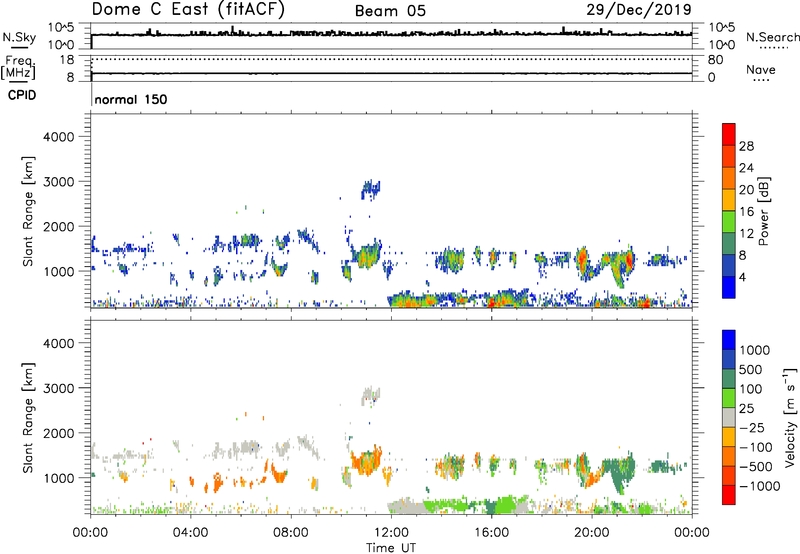Click the 'N.Search' legend label
The height and width of the screenshot is (554, 800).
[x=772, y=37]
